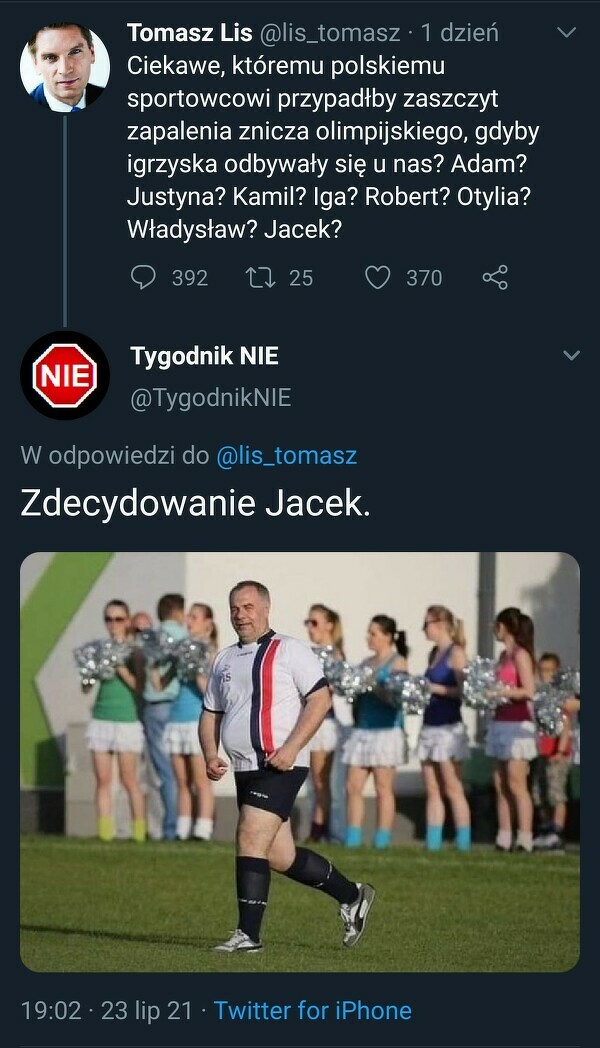The height and width of the screenshot is (1048, 600).
Task: Open the Twitter for iPhone source link
Action: pyautogui.click(x=313, y=1010)
